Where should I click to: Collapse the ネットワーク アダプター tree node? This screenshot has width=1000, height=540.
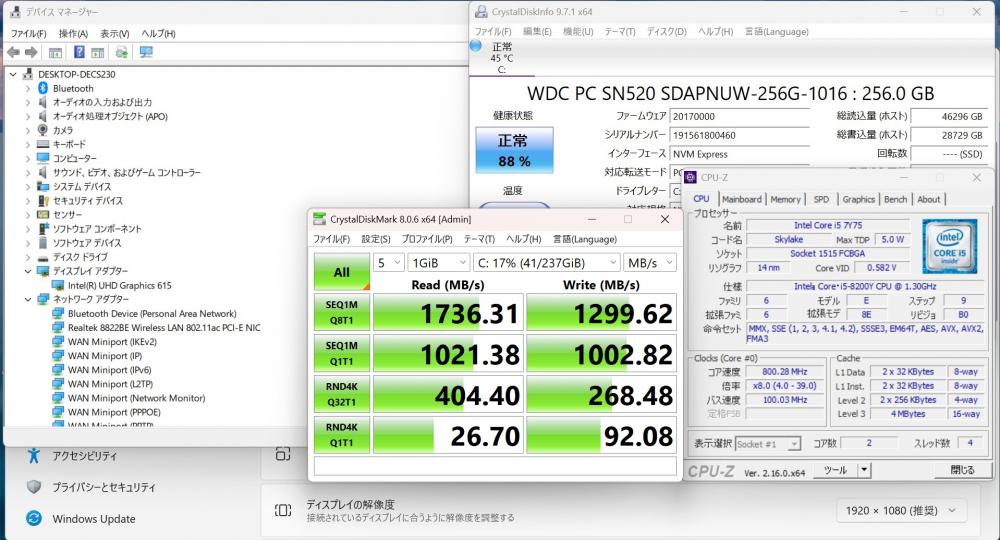click(x=27, y=299)
